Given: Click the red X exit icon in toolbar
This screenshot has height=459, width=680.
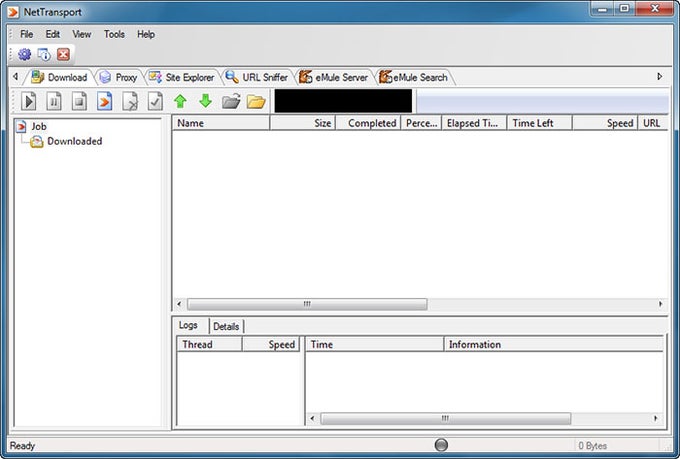Looking at the screenshot, I should click(63, 54).
